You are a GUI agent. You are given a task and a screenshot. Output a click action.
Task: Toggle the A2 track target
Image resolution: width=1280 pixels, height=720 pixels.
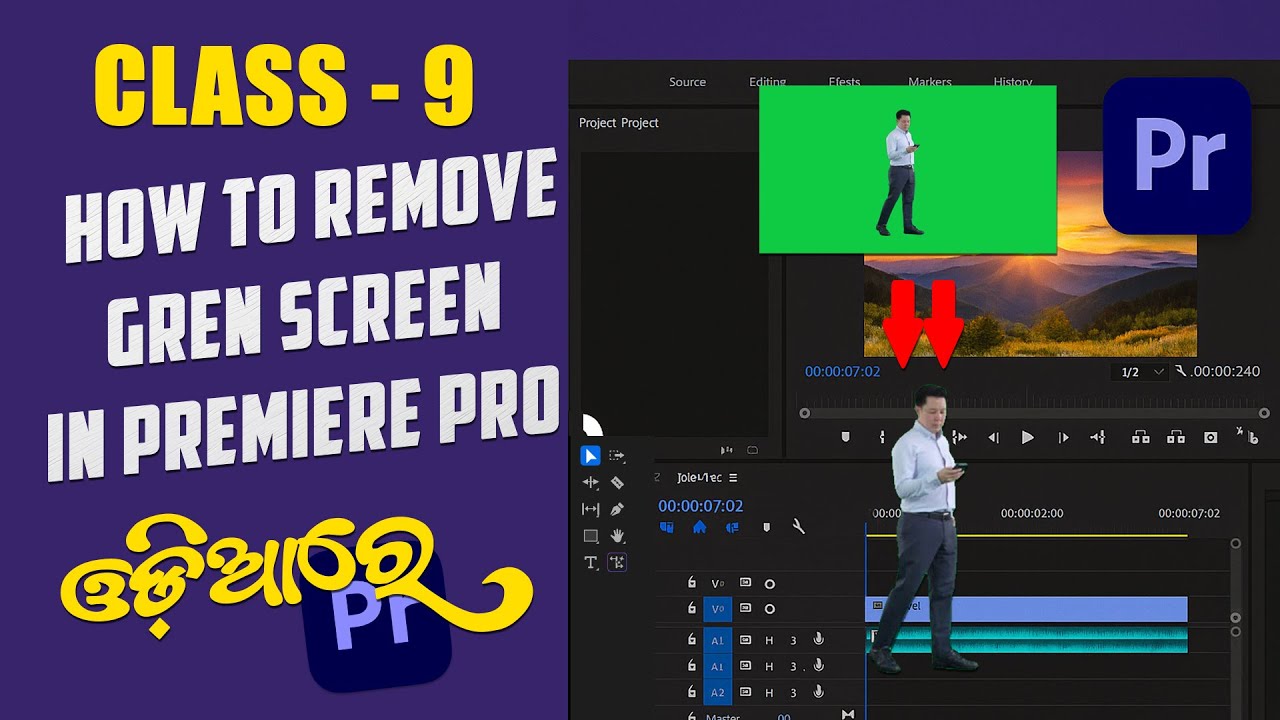(x=718, y=692)
